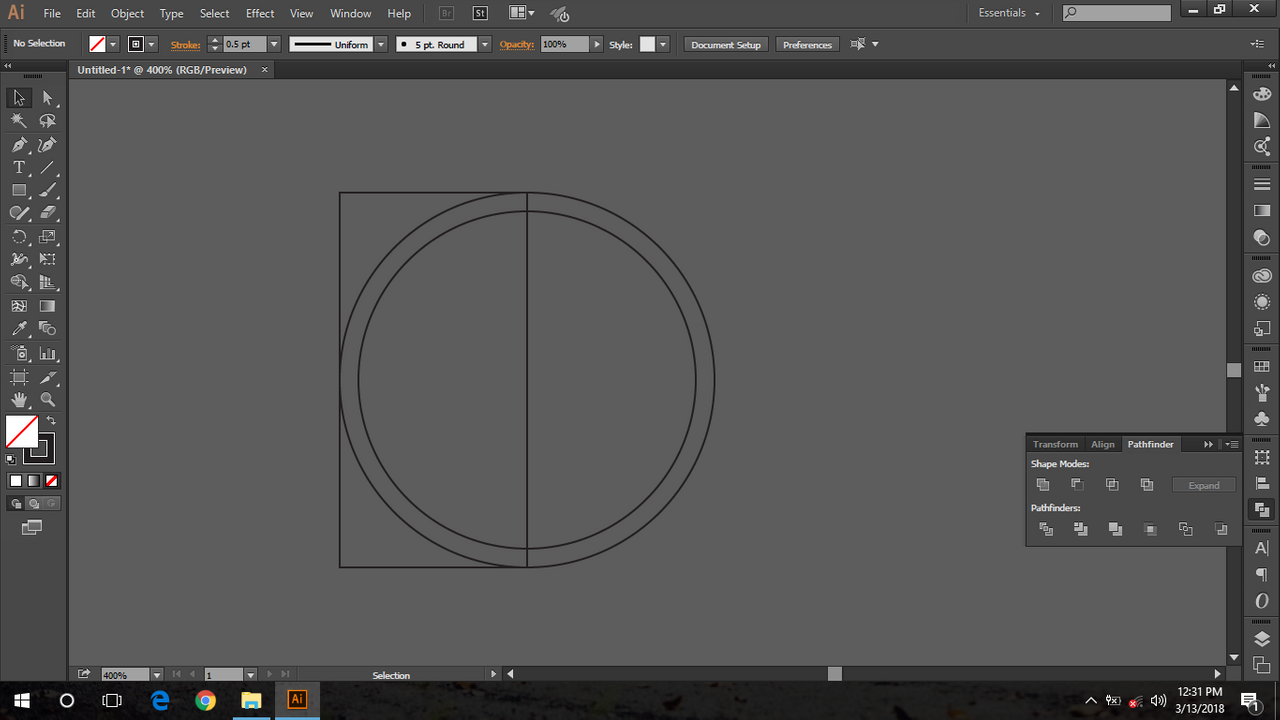
Task: Click the Document Setup button
Action: click(x=726, y=44)
